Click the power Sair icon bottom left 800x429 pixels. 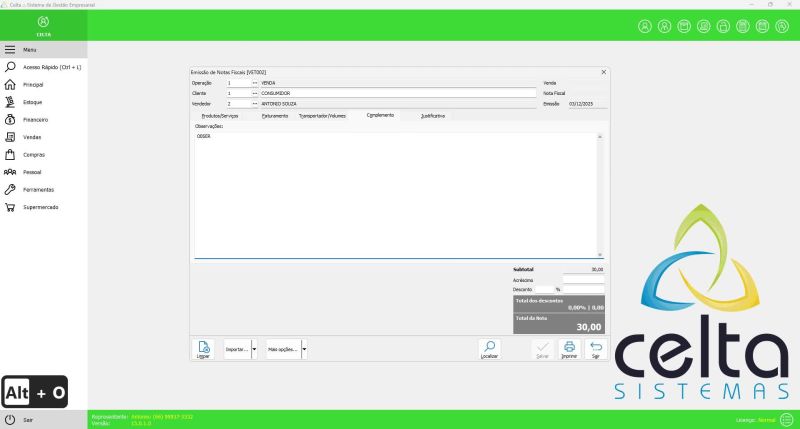coord(10,420)
